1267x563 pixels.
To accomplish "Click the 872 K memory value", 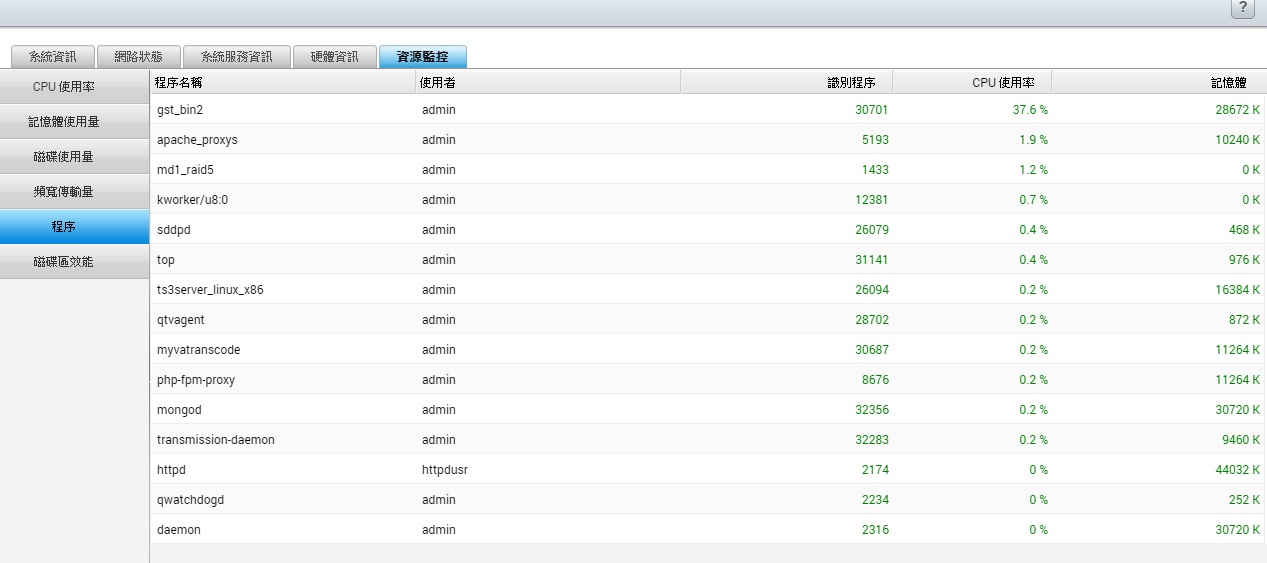I will click(x=1245, y=320).
